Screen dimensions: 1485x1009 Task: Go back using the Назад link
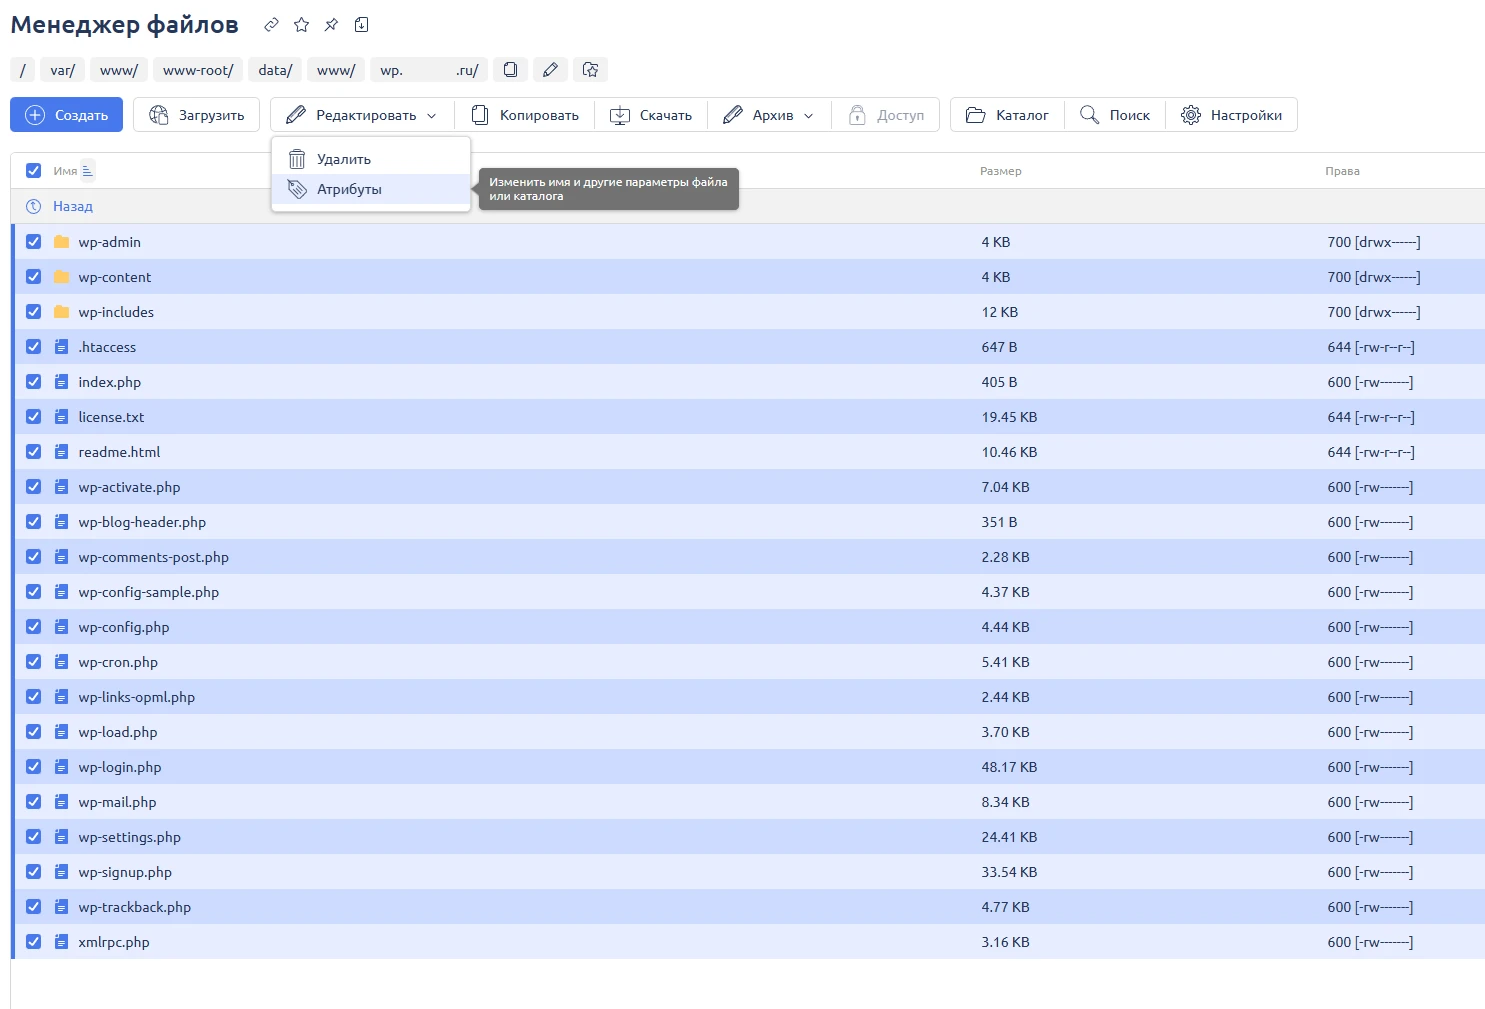[72, 206]
